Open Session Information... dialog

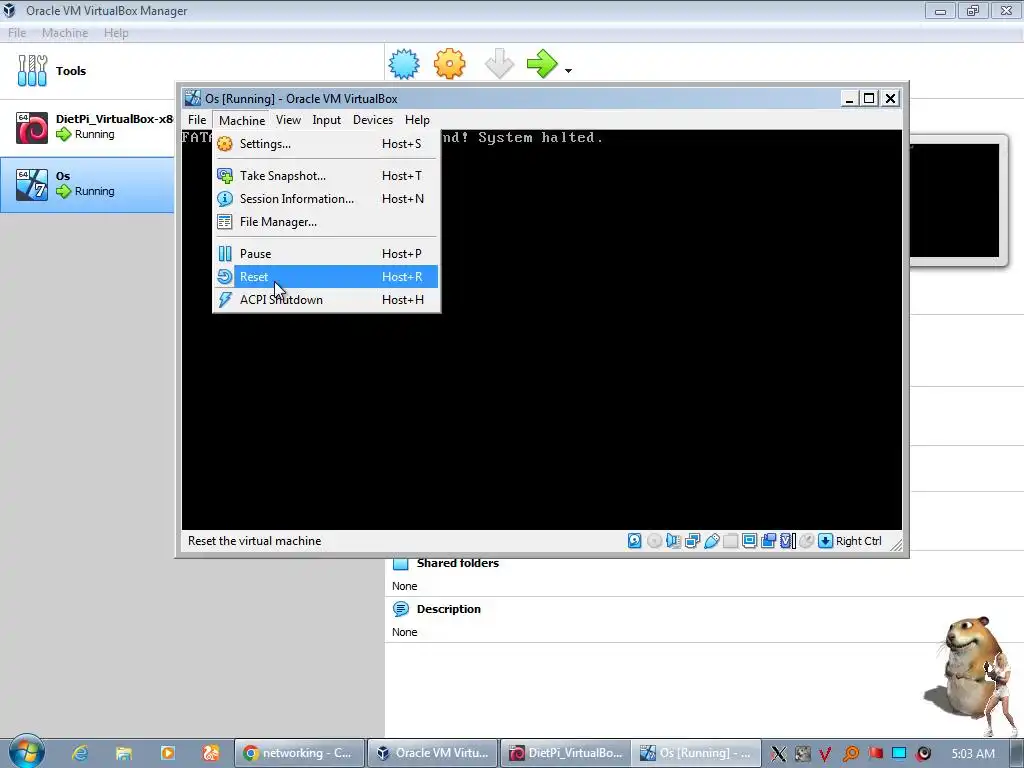point(327,199)
